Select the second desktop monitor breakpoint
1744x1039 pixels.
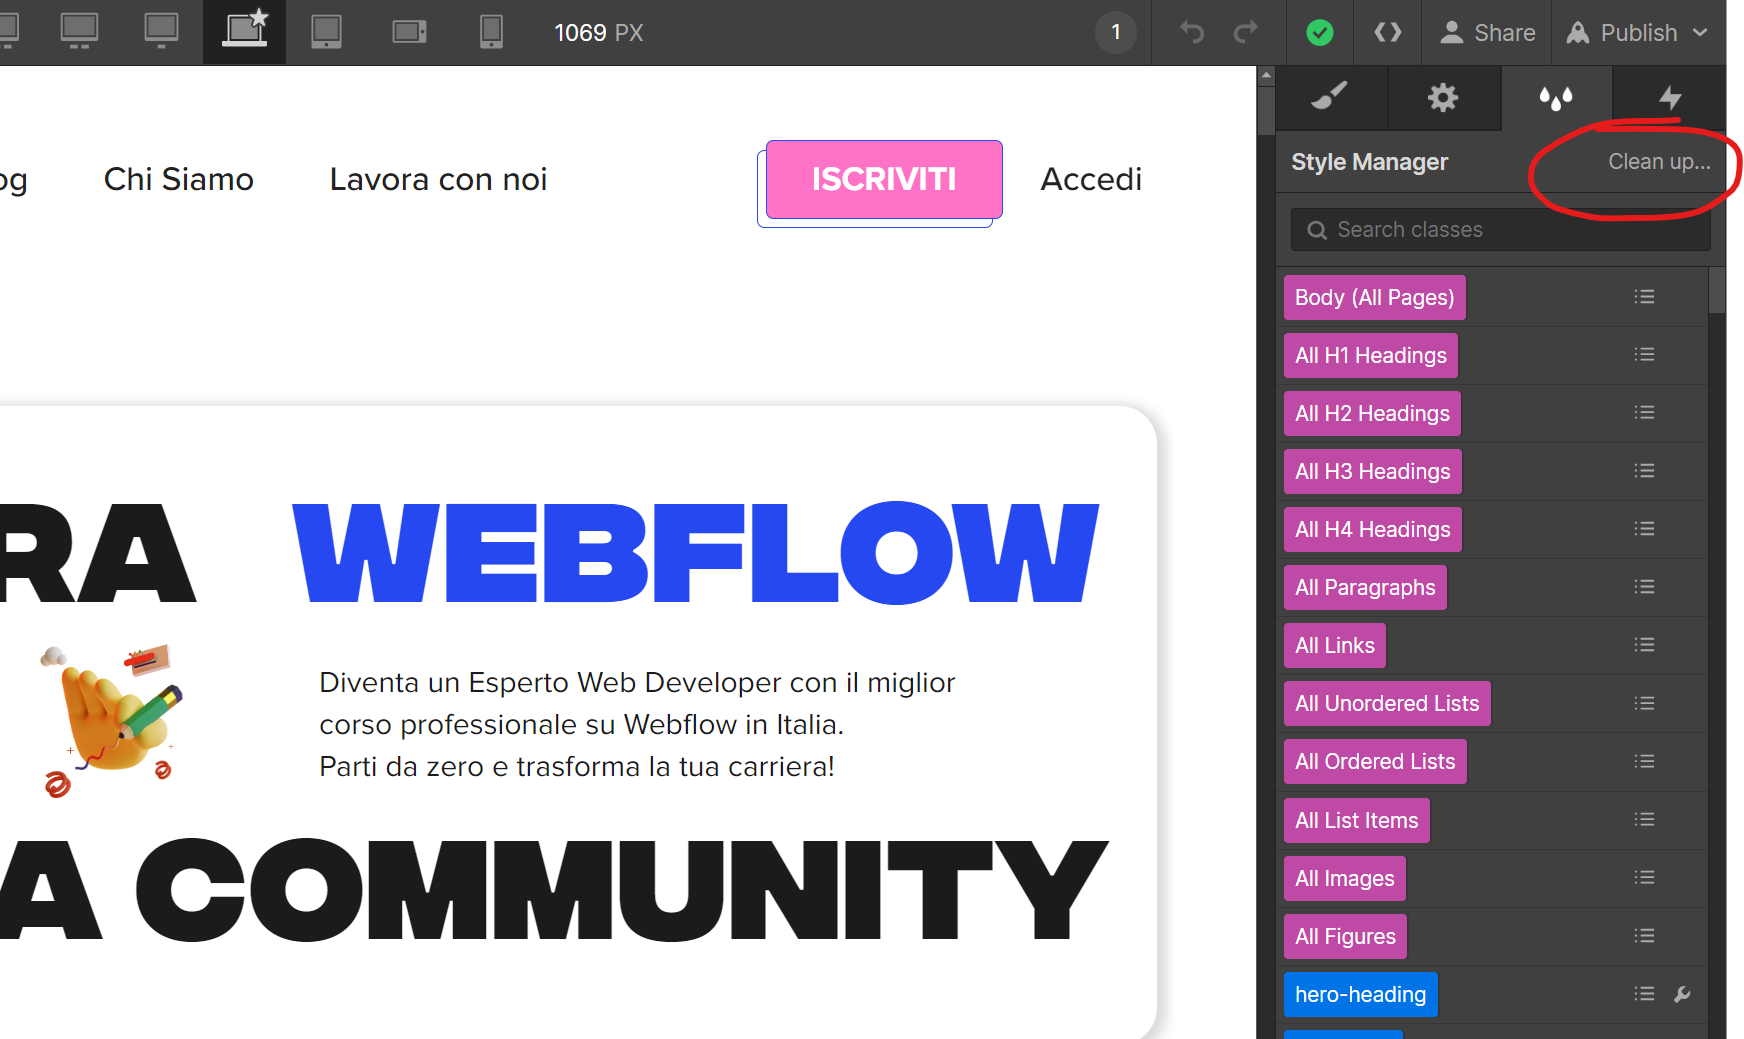click(x=161, y=31)
